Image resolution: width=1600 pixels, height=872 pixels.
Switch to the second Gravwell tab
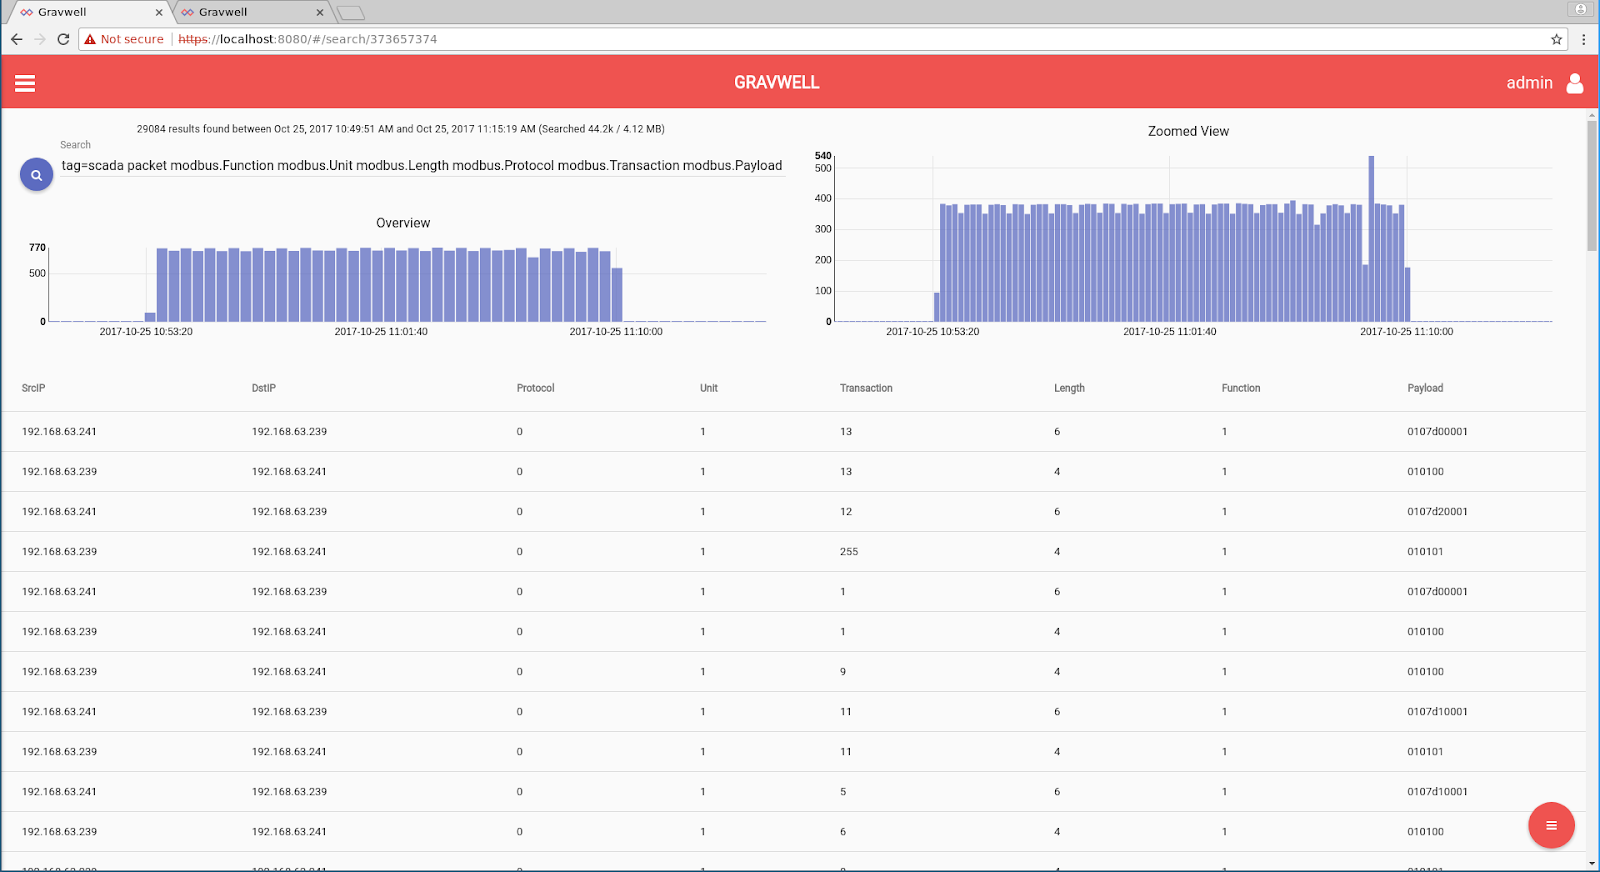[x=252, y=12]
